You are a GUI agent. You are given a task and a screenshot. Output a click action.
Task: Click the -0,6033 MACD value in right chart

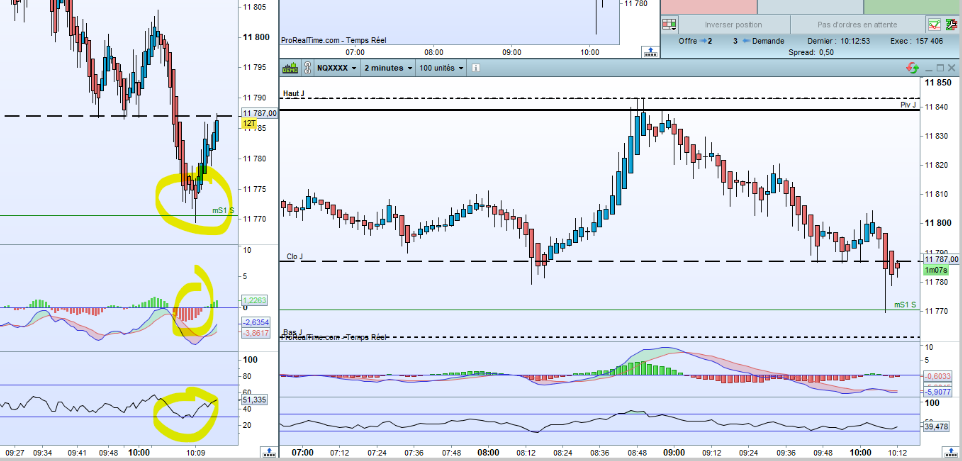[939, 376]
